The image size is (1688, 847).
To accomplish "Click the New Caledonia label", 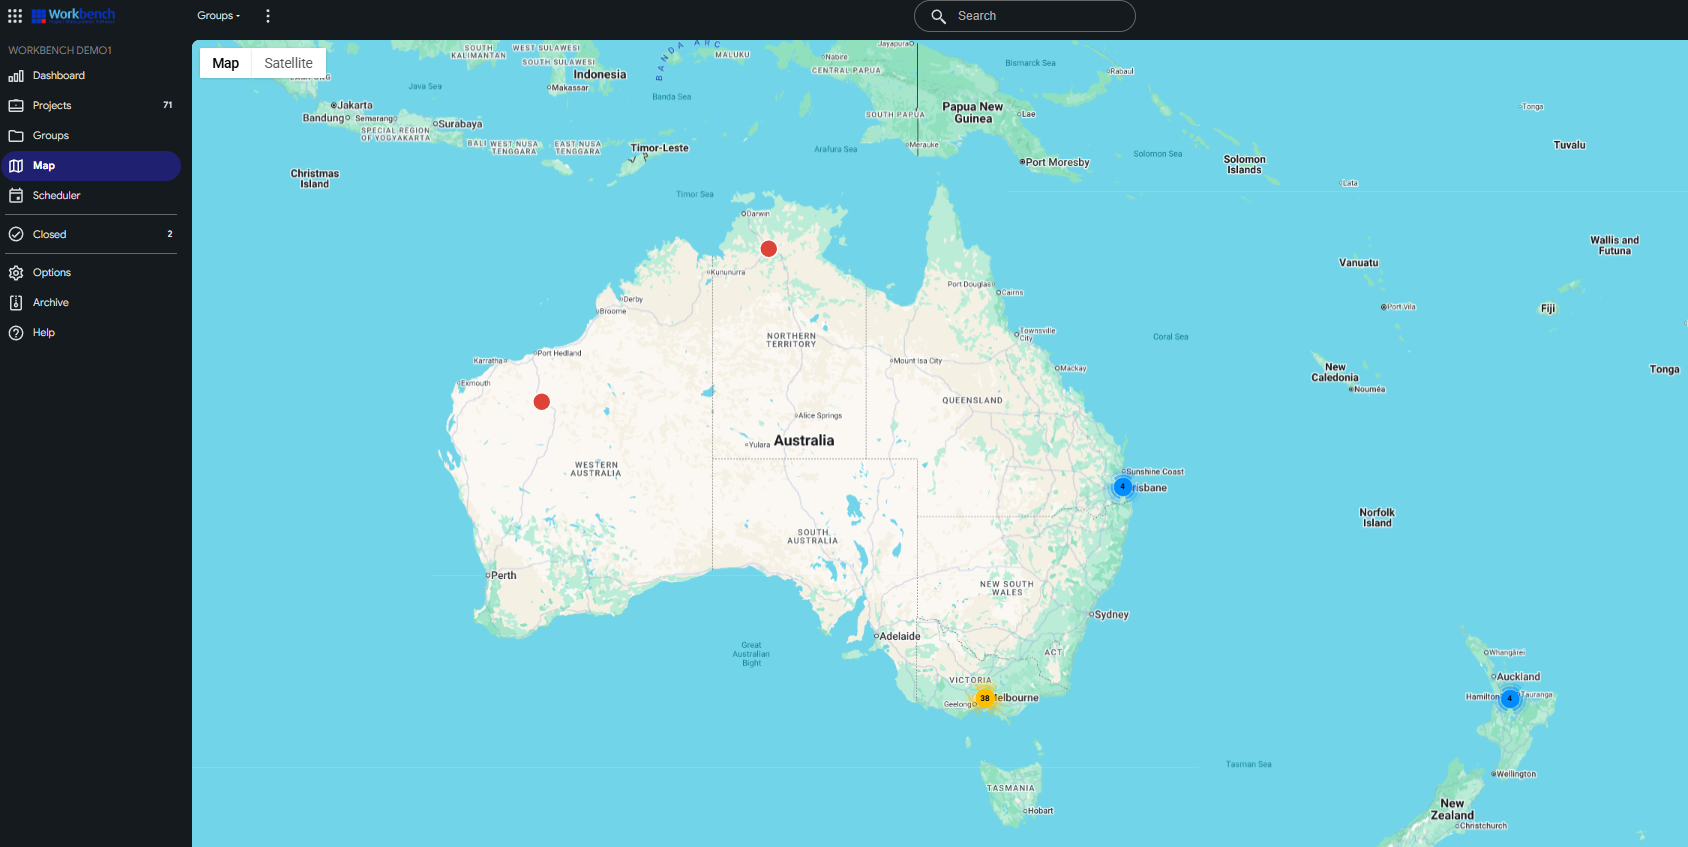I will 1335,373.
